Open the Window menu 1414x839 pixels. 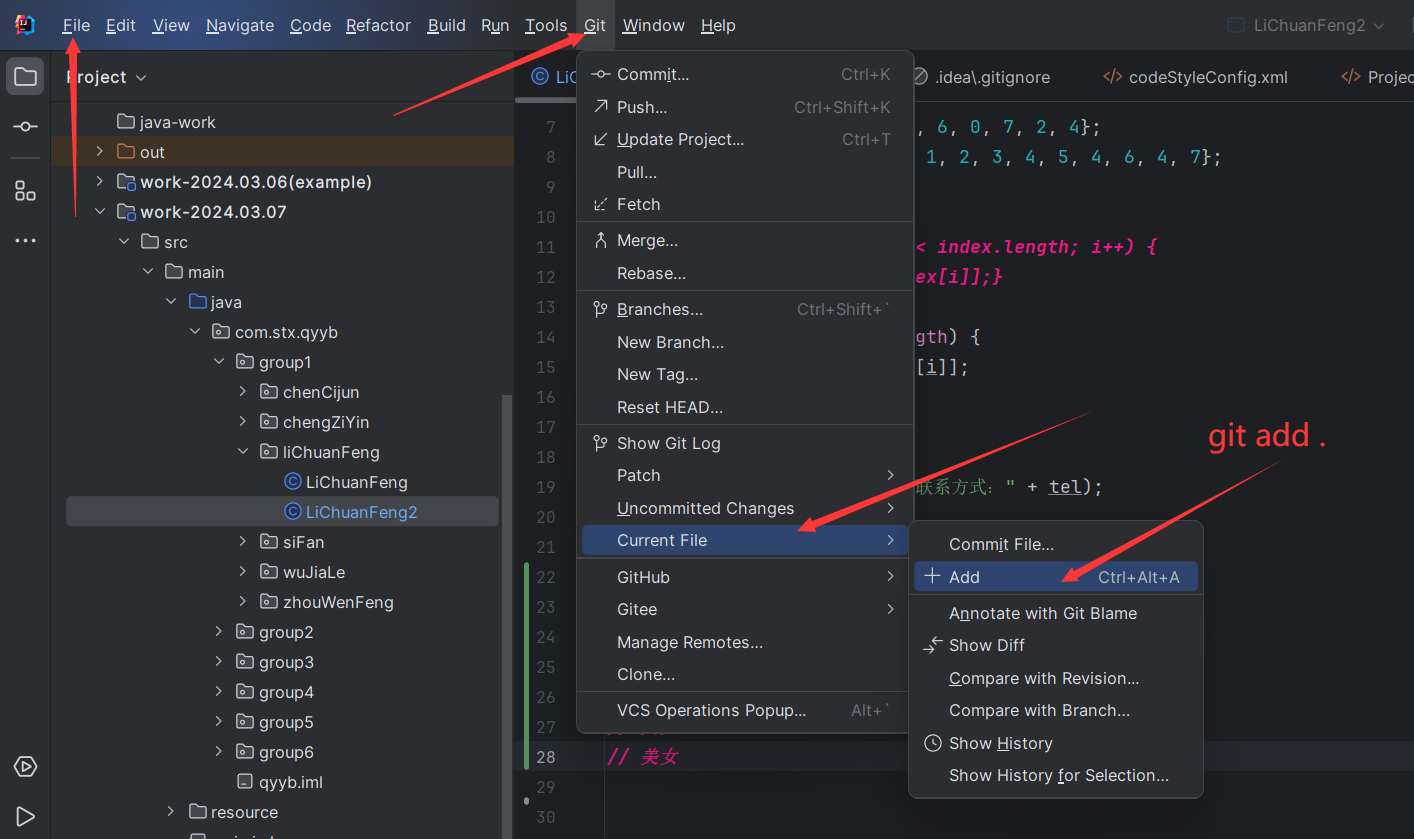[653, 25]
